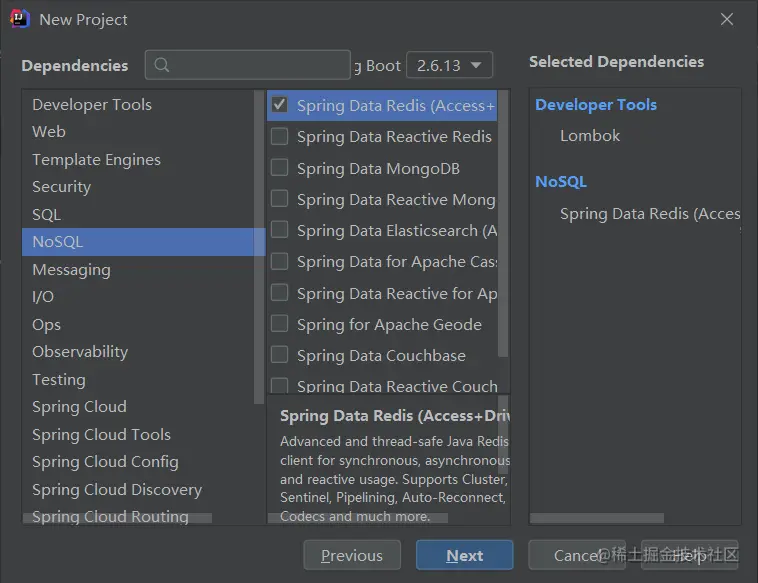
Task: Tick the Spring Data Couchbase checkbox
Action: (280, 355)
